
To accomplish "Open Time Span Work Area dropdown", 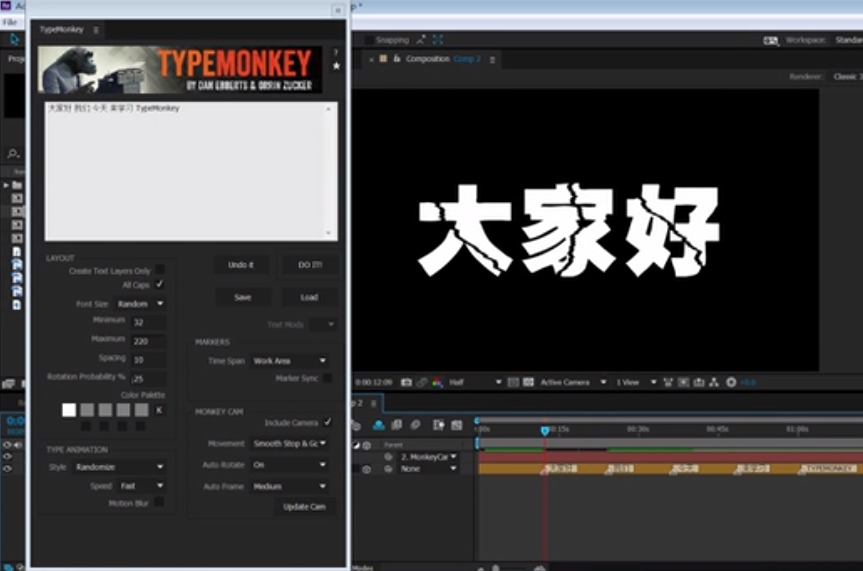I will pos(290,361).
